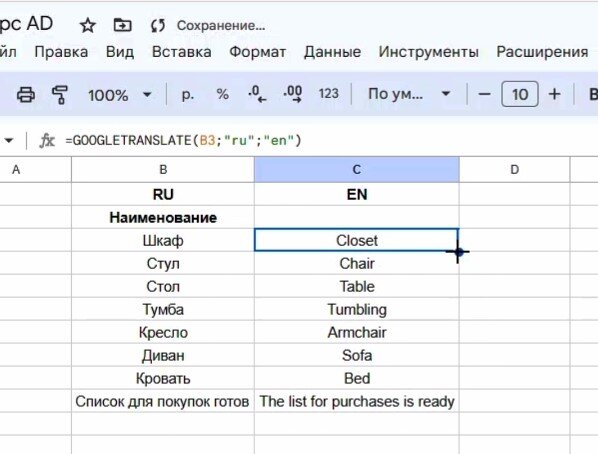Screen dimensions: 598x454
Task: Open the zoom 100% dropdown
Action: tap(119, 95)
